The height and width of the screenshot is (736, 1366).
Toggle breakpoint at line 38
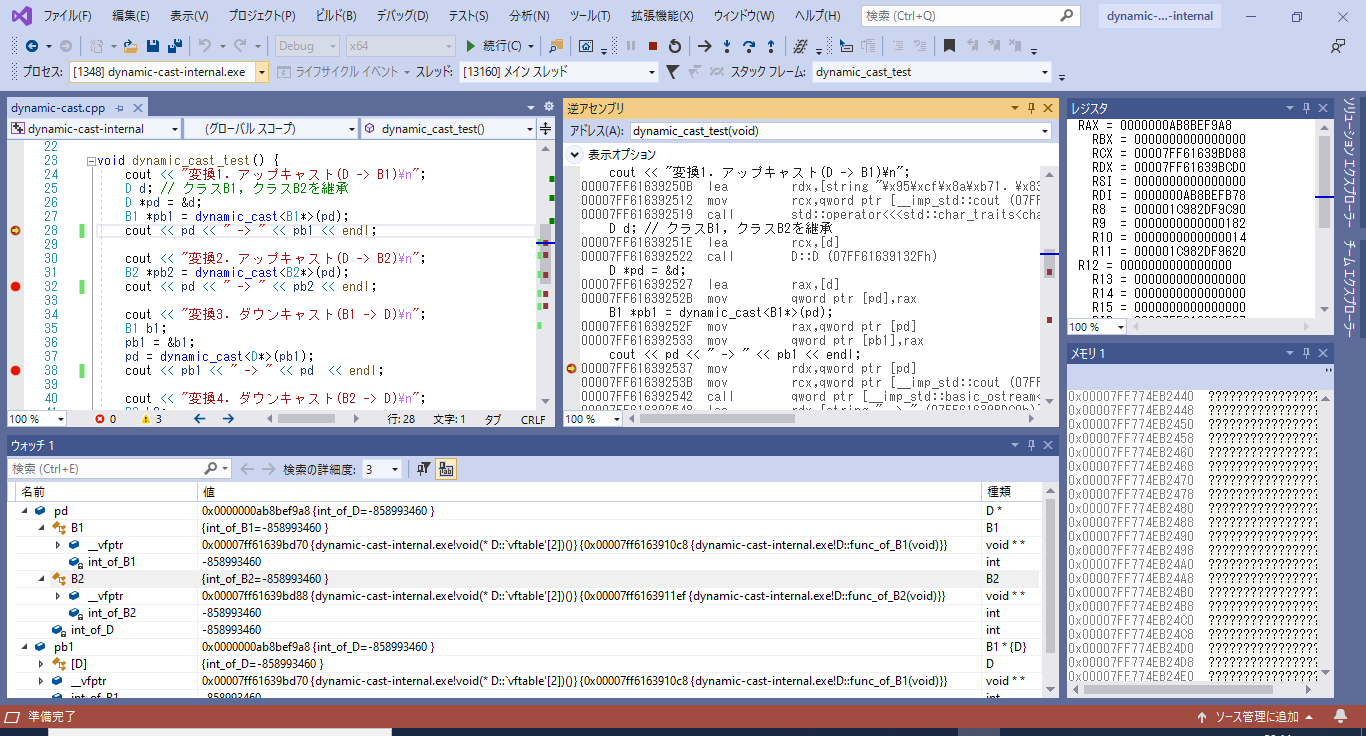[x=15, y=370]
